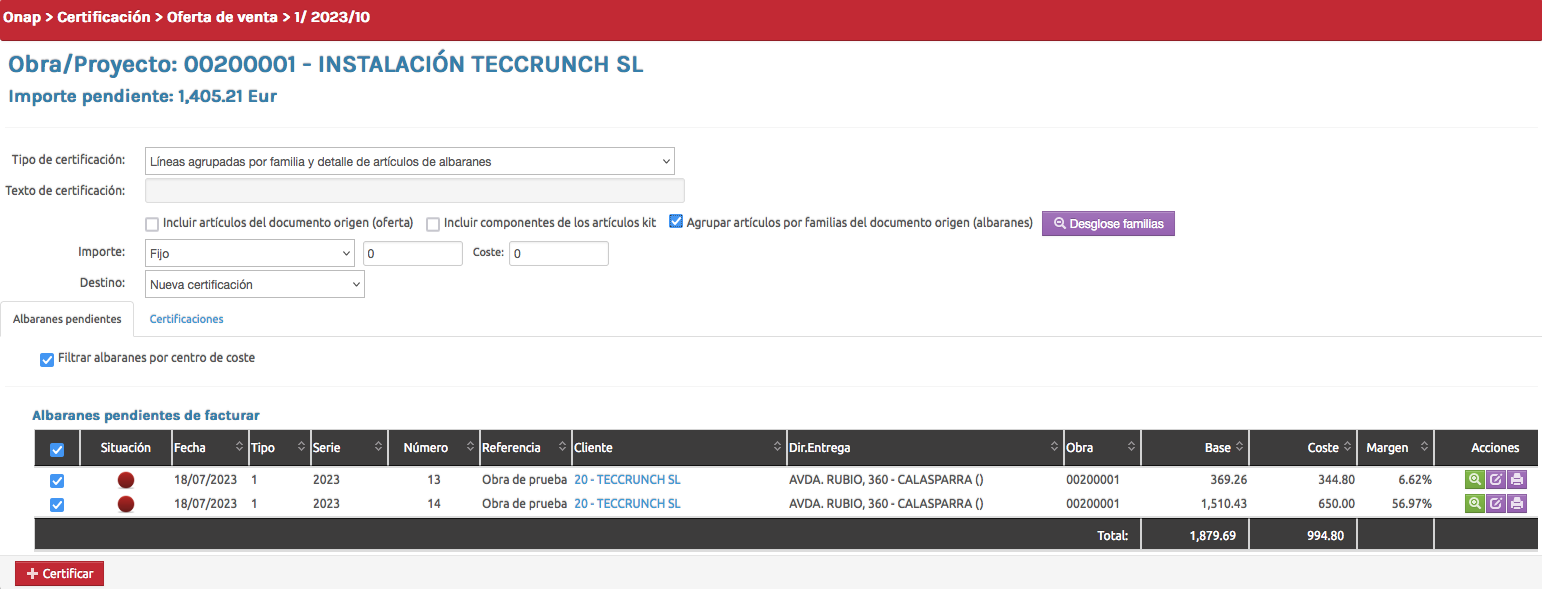Open the Tipo de certificación dropdown
The image size is (1542, 589).
coord(410,161)
